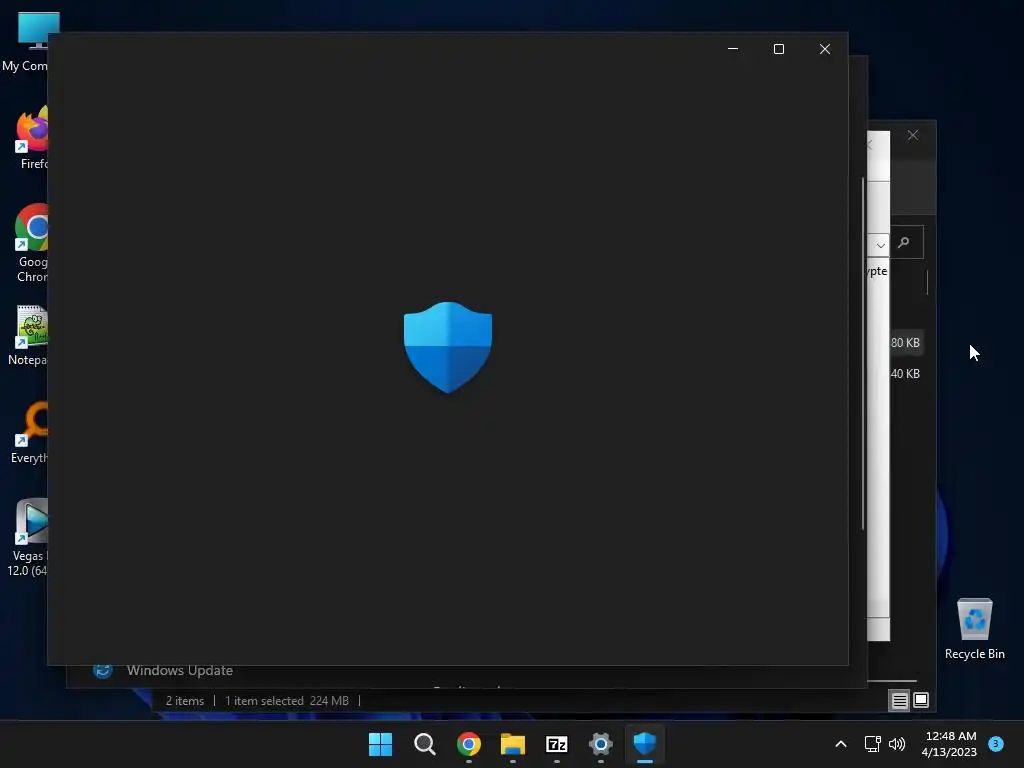1024x768 pixels.
Task: Click the File Explorer search magnifier box
Action: [x=908, y=243]
